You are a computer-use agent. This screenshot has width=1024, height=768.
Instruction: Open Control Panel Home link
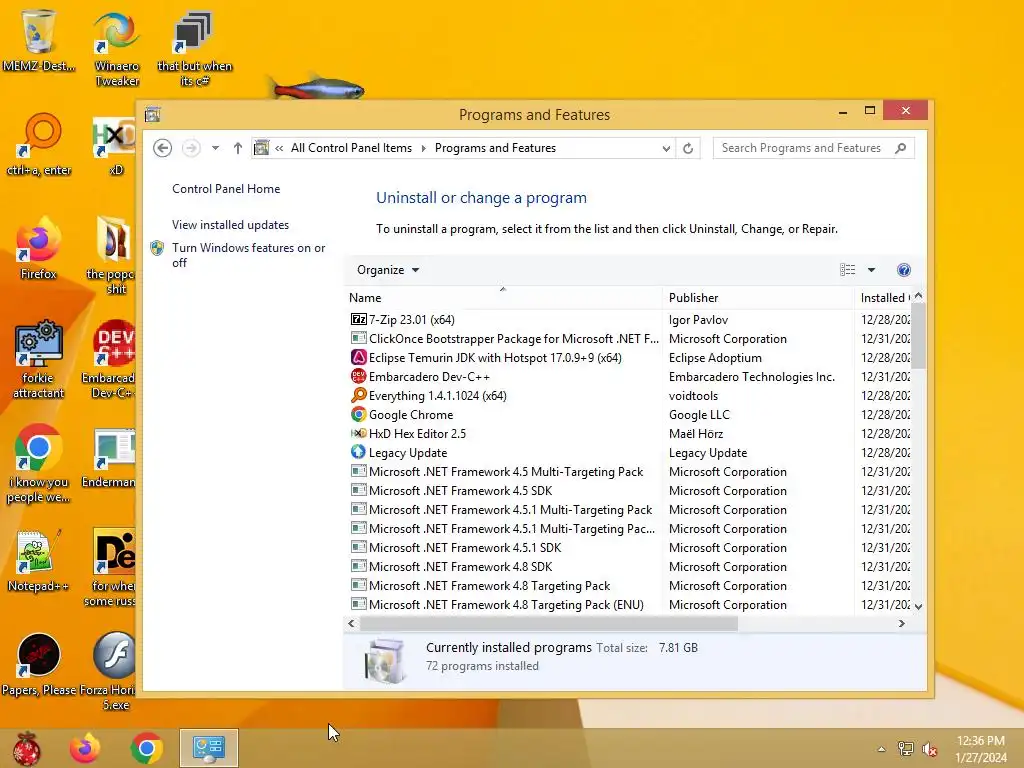tap(226, 189)
